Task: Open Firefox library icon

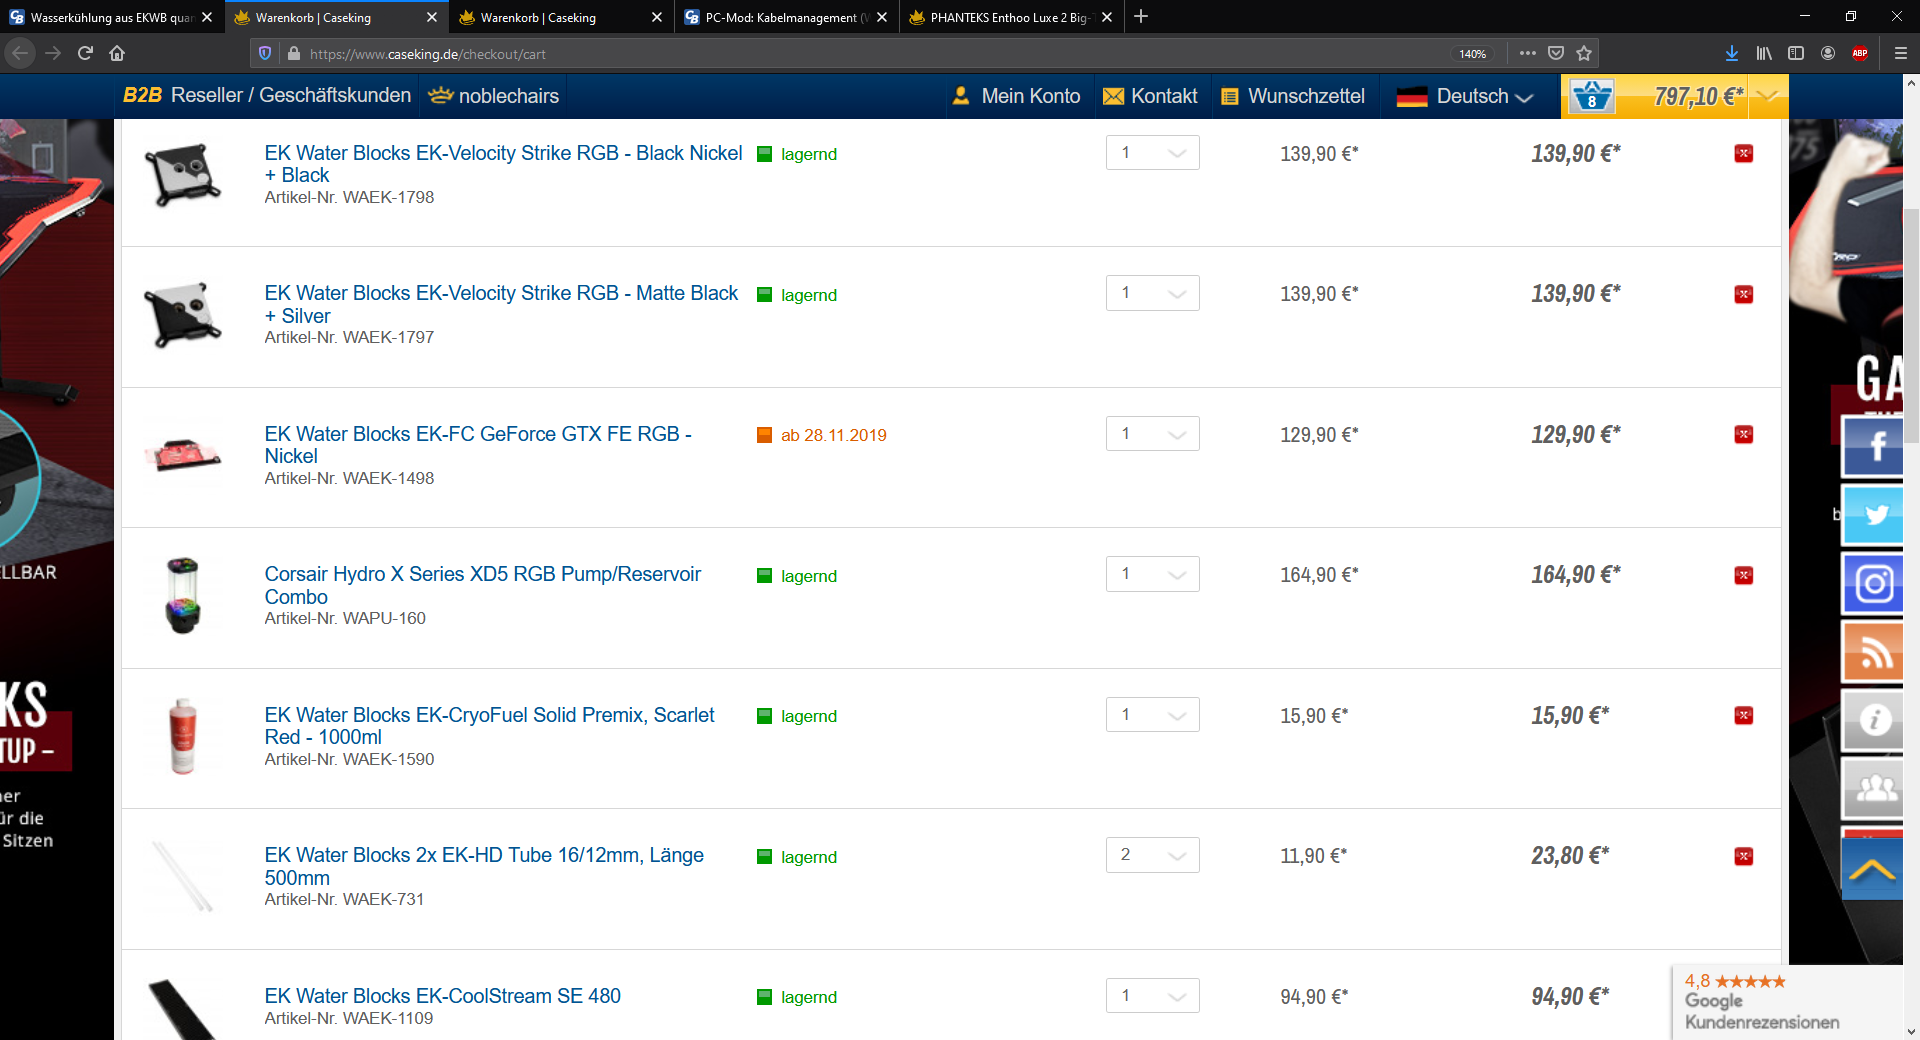Action: (1764, 53)
